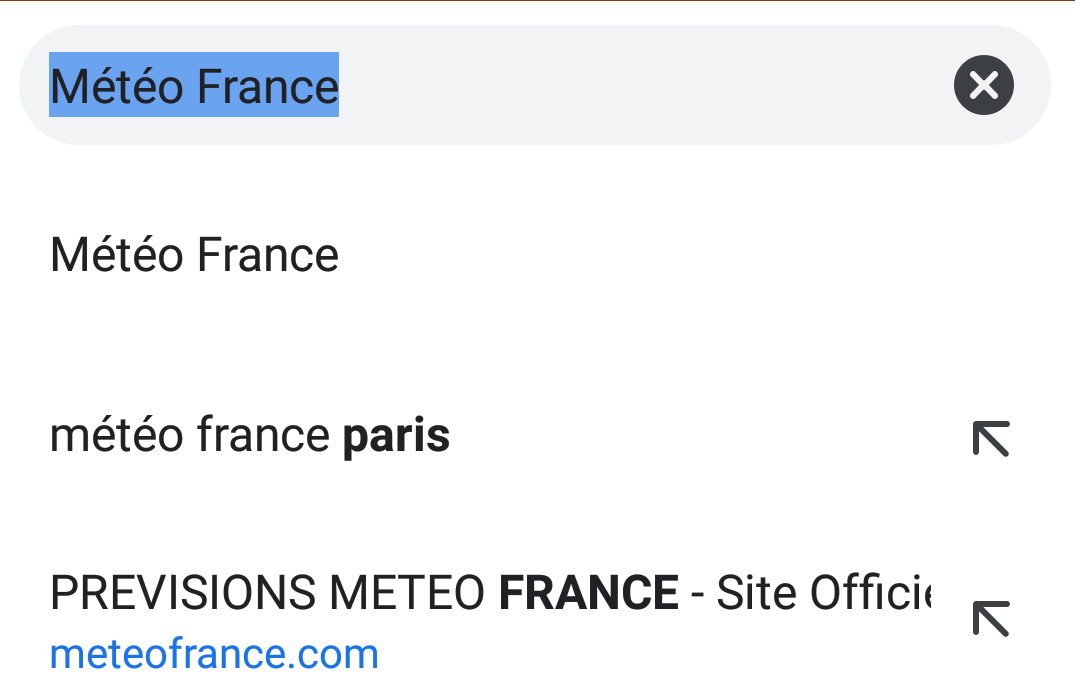This screenshot has height=674, width=1075.
Task: Tap the arrow icon beside météo france paris
Action: 991,438
